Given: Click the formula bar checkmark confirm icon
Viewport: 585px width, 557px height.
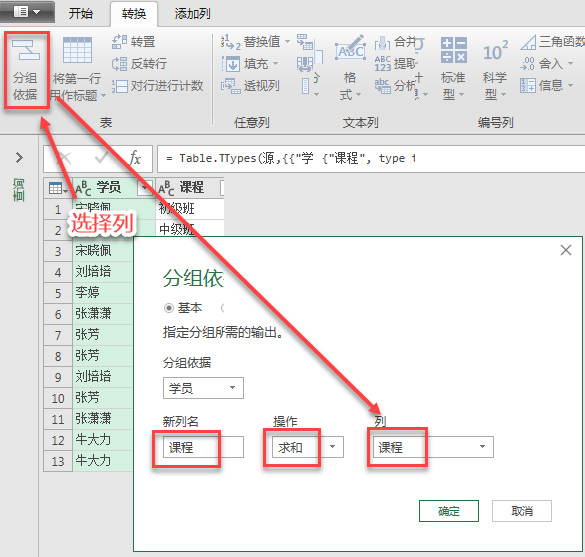Looking at the screenshot, I should (101, 158).
